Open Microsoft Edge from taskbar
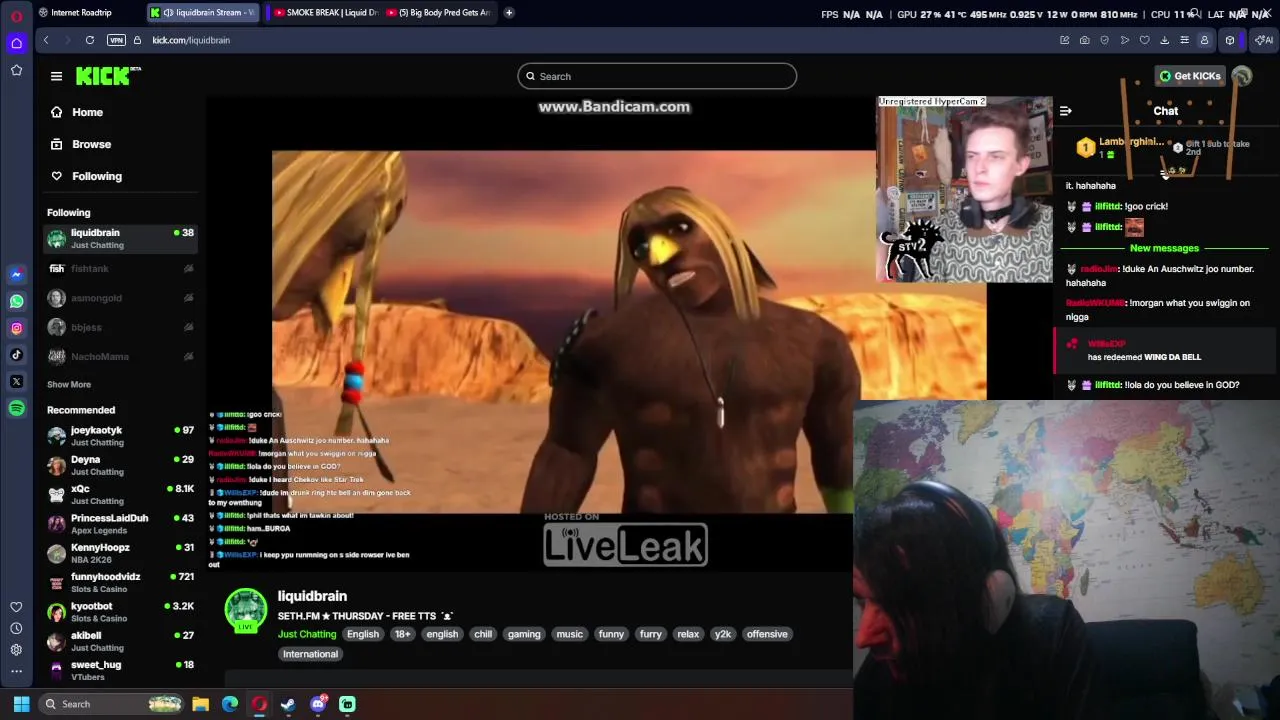This screenshot has width=1280, height=720. point(230,704)
